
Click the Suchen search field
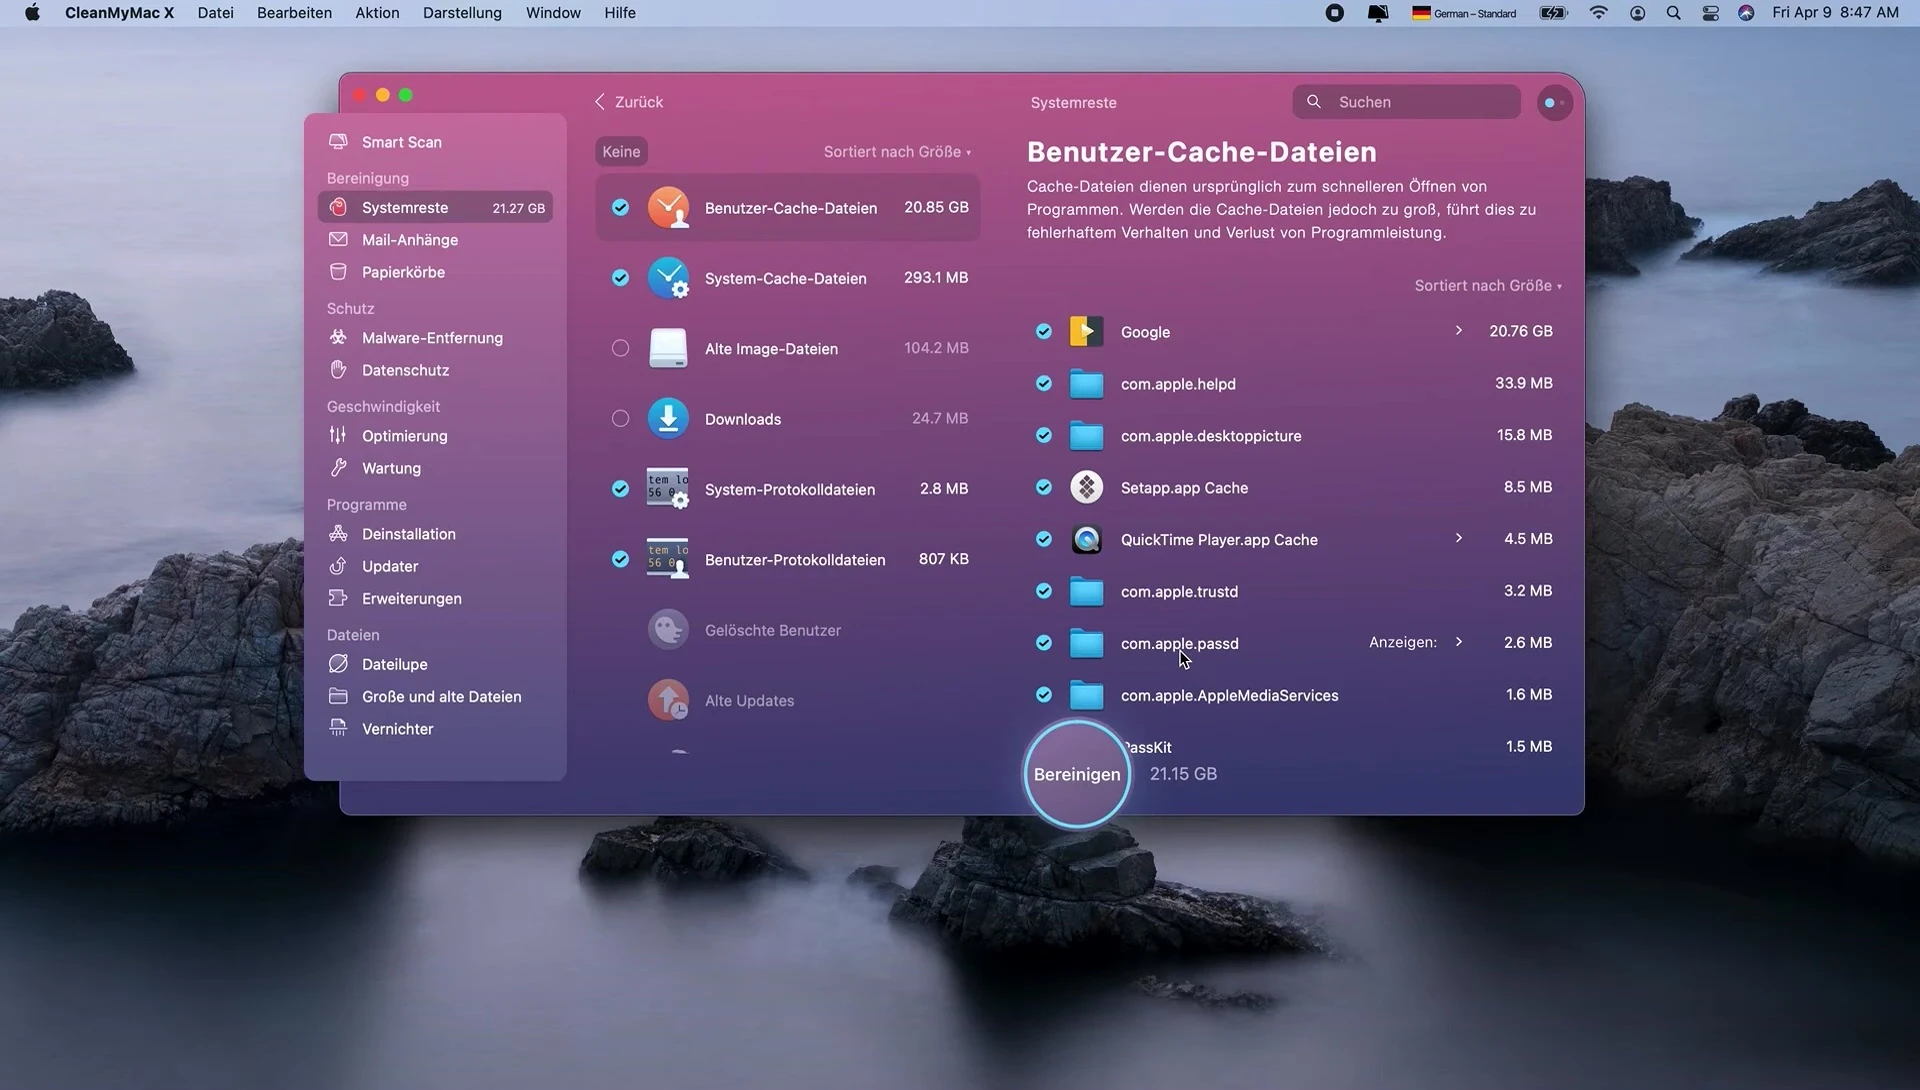[1406, 102]
